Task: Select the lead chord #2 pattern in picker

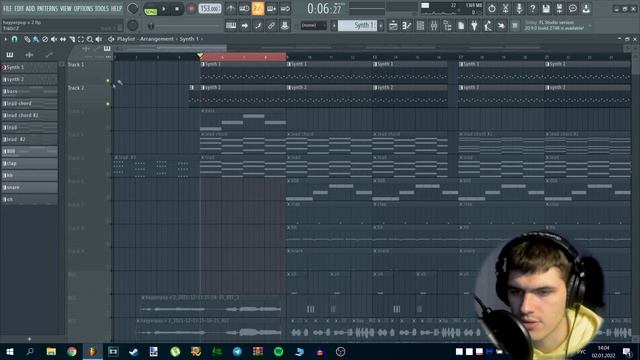Action: [29, 116]
